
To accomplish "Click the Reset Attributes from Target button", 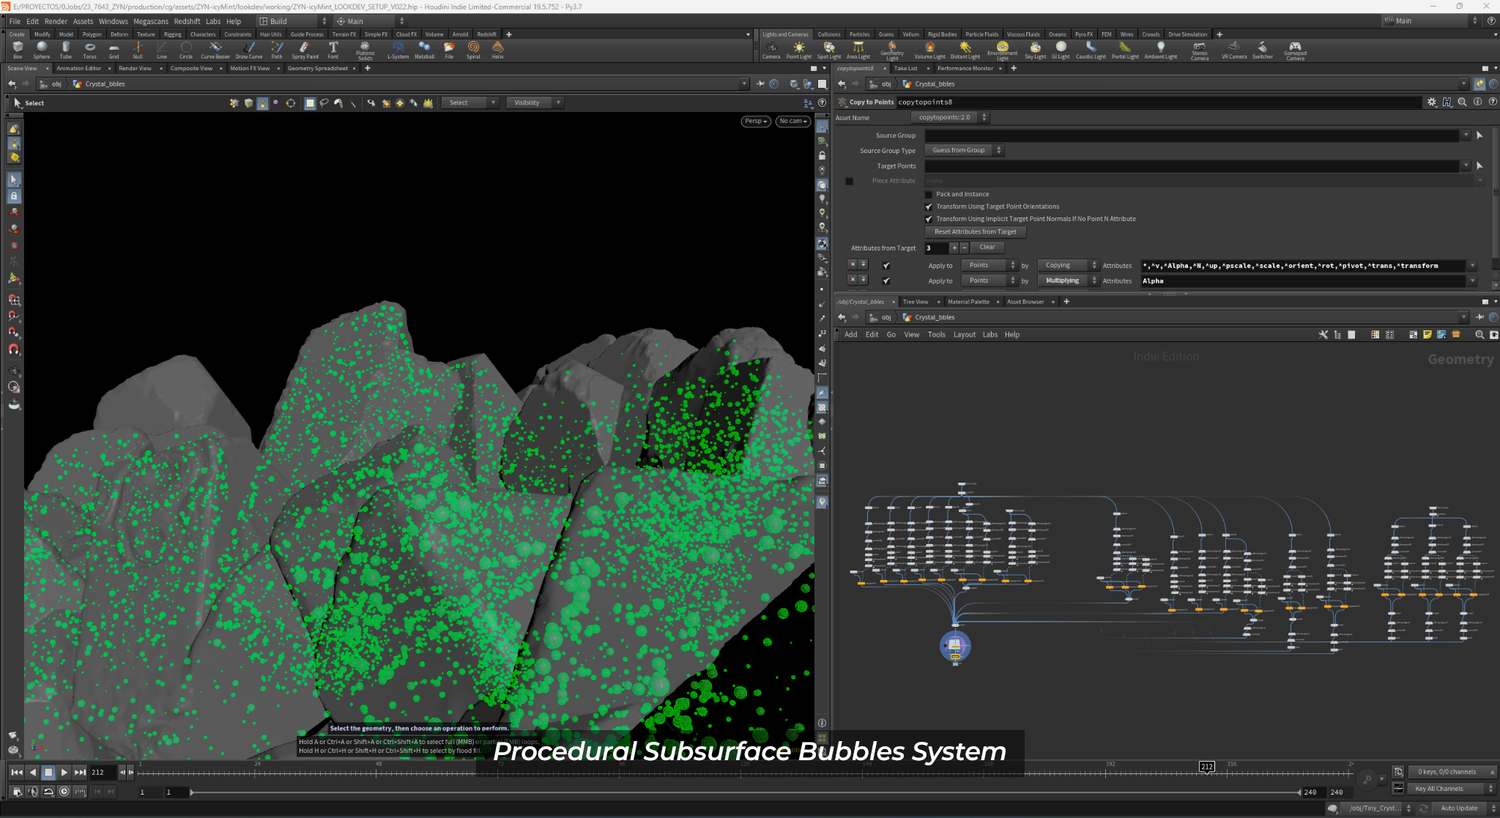I will click(x=975, y=232).
